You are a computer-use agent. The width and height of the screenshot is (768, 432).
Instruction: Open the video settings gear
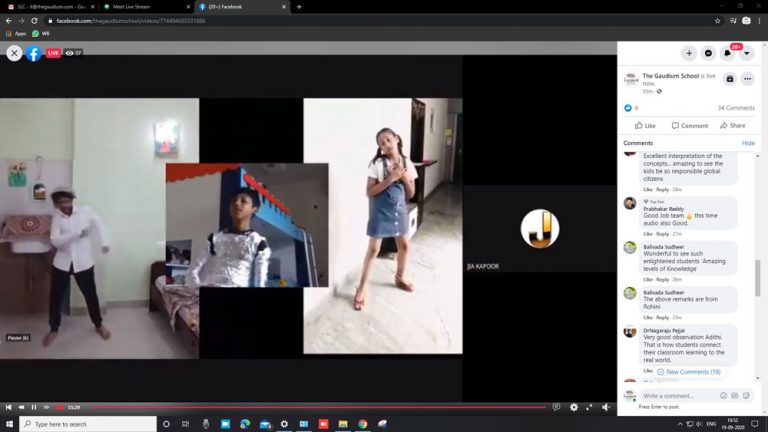point(574,408)
